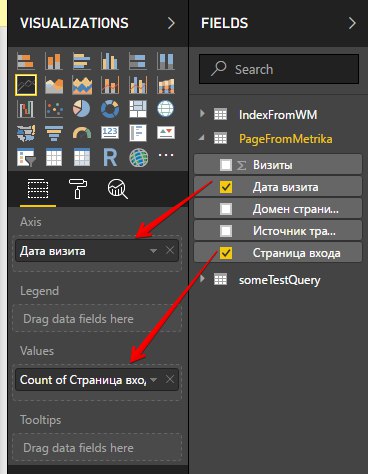This screenshot has width=368, height=474.
Task: Select the highlighted line chart visual
Action: [26, 85]
